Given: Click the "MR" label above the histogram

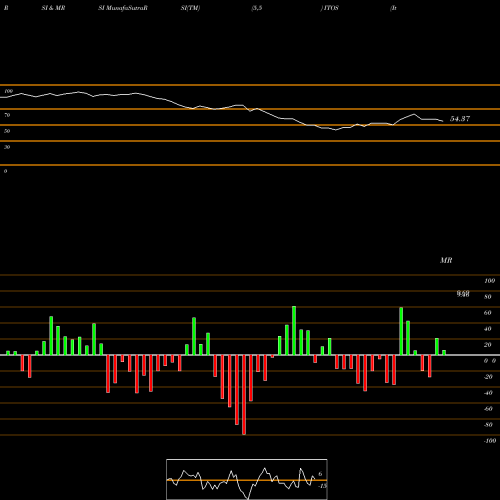Looking at the screenshot, I should (446, 260).
